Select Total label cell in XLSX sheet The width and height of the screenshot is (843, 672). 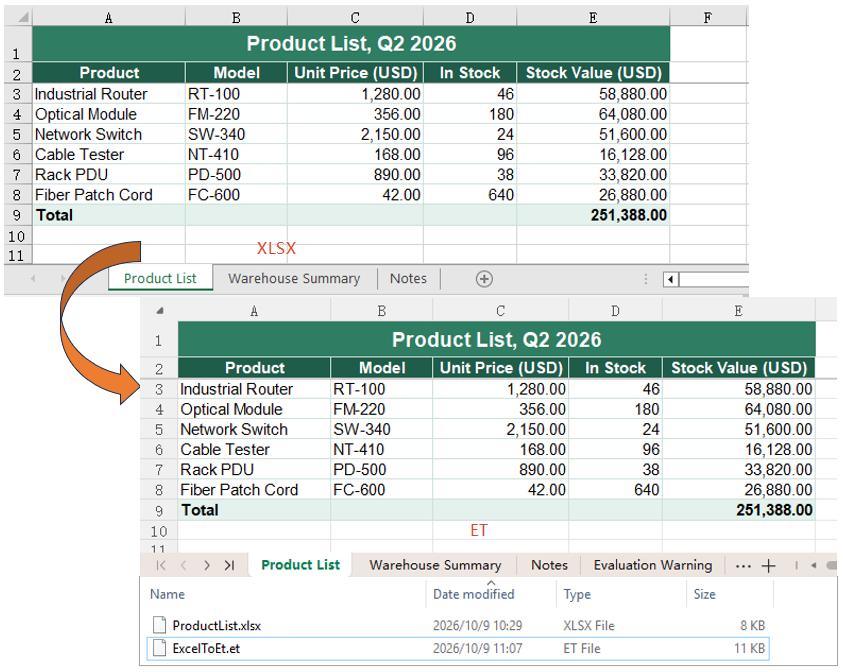coord(109,215)
